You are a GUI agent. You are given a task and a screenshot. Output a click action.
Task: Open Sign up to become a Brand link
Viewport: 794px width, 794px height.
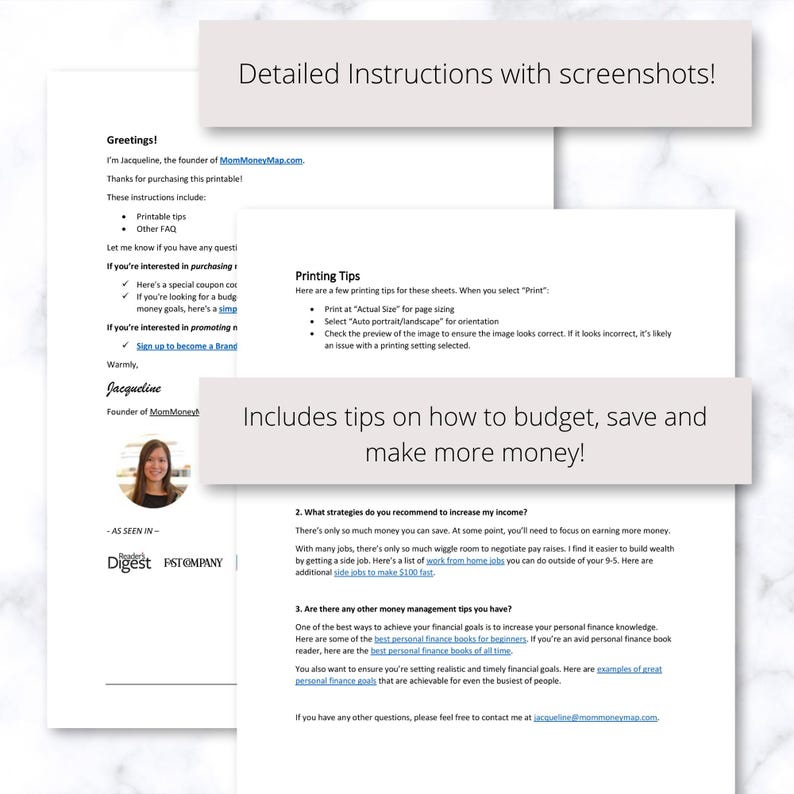click(x=186, y=346)
